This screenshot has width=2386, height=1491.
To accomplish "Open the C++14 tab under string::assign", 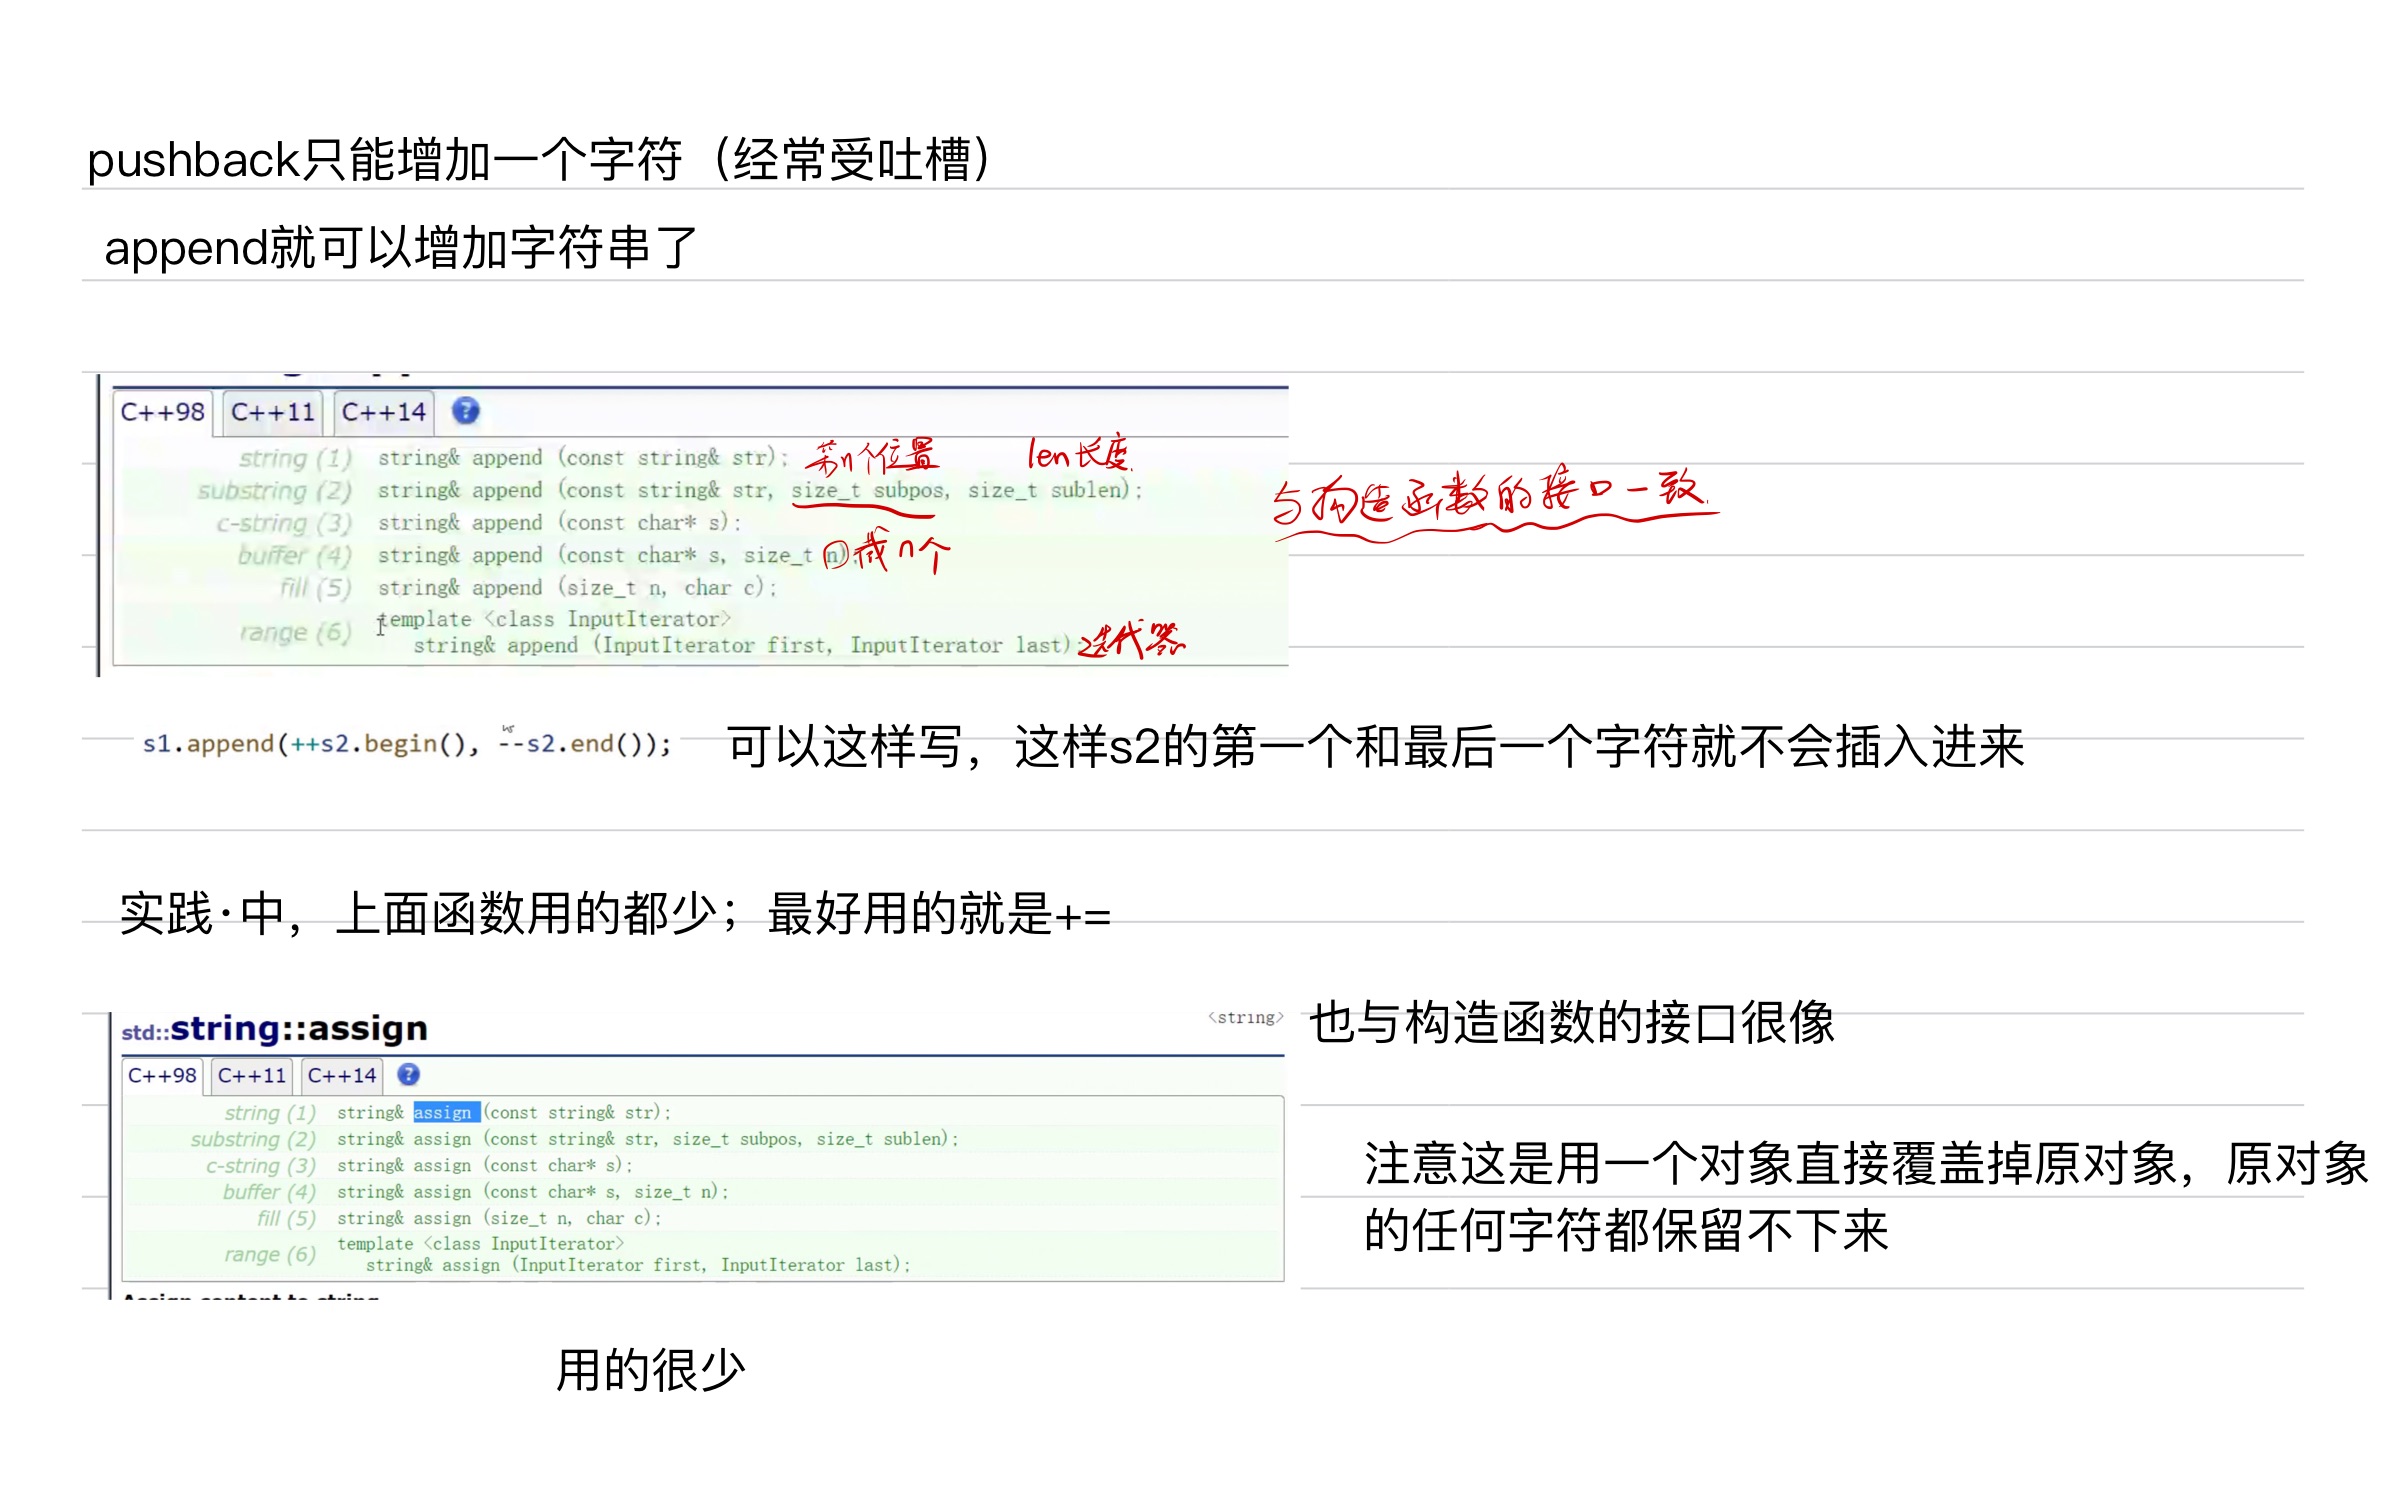I will pos(341,1076).
